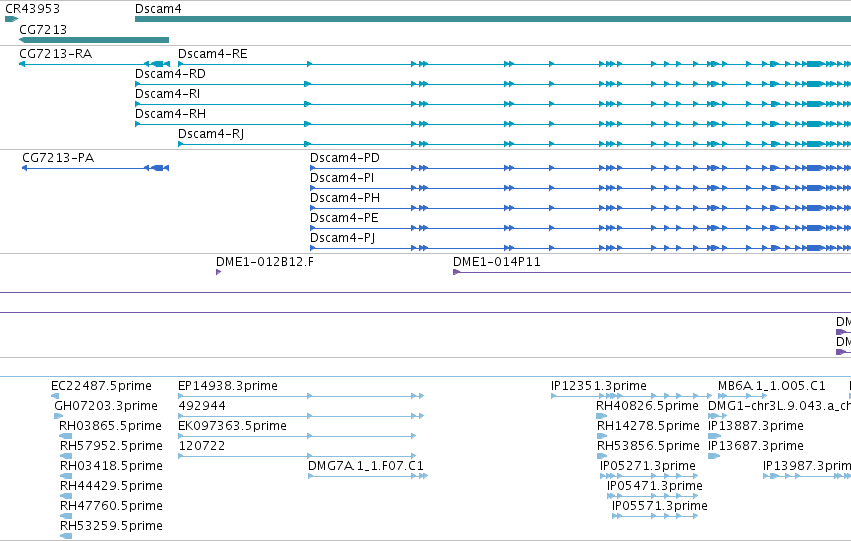
Task: Click the IP13887.3prime EST label
Action: coord(755,426)
